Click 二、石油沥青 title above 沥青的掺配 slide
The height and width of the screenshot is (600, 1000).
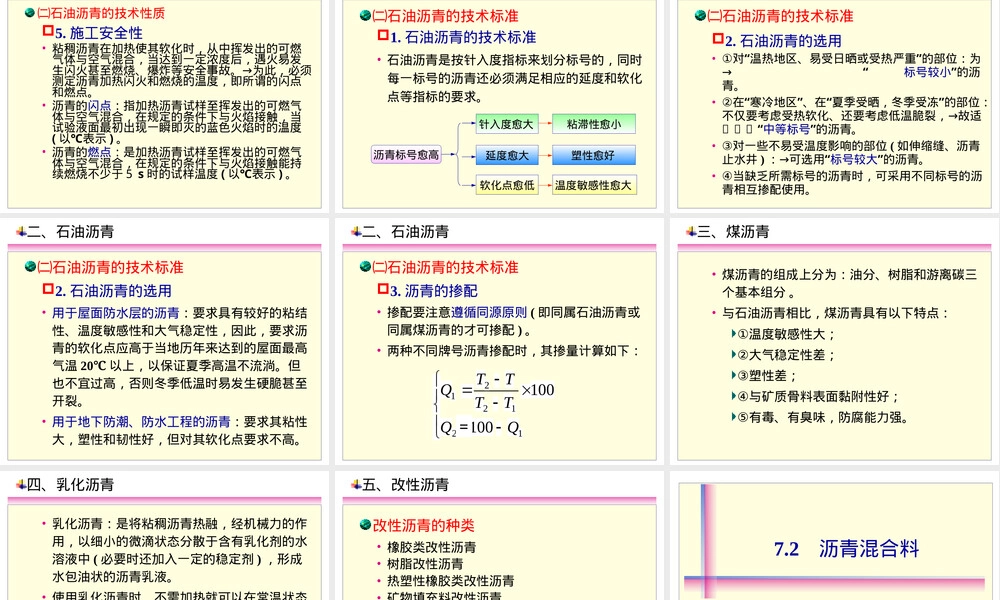(x=405, y=231)
